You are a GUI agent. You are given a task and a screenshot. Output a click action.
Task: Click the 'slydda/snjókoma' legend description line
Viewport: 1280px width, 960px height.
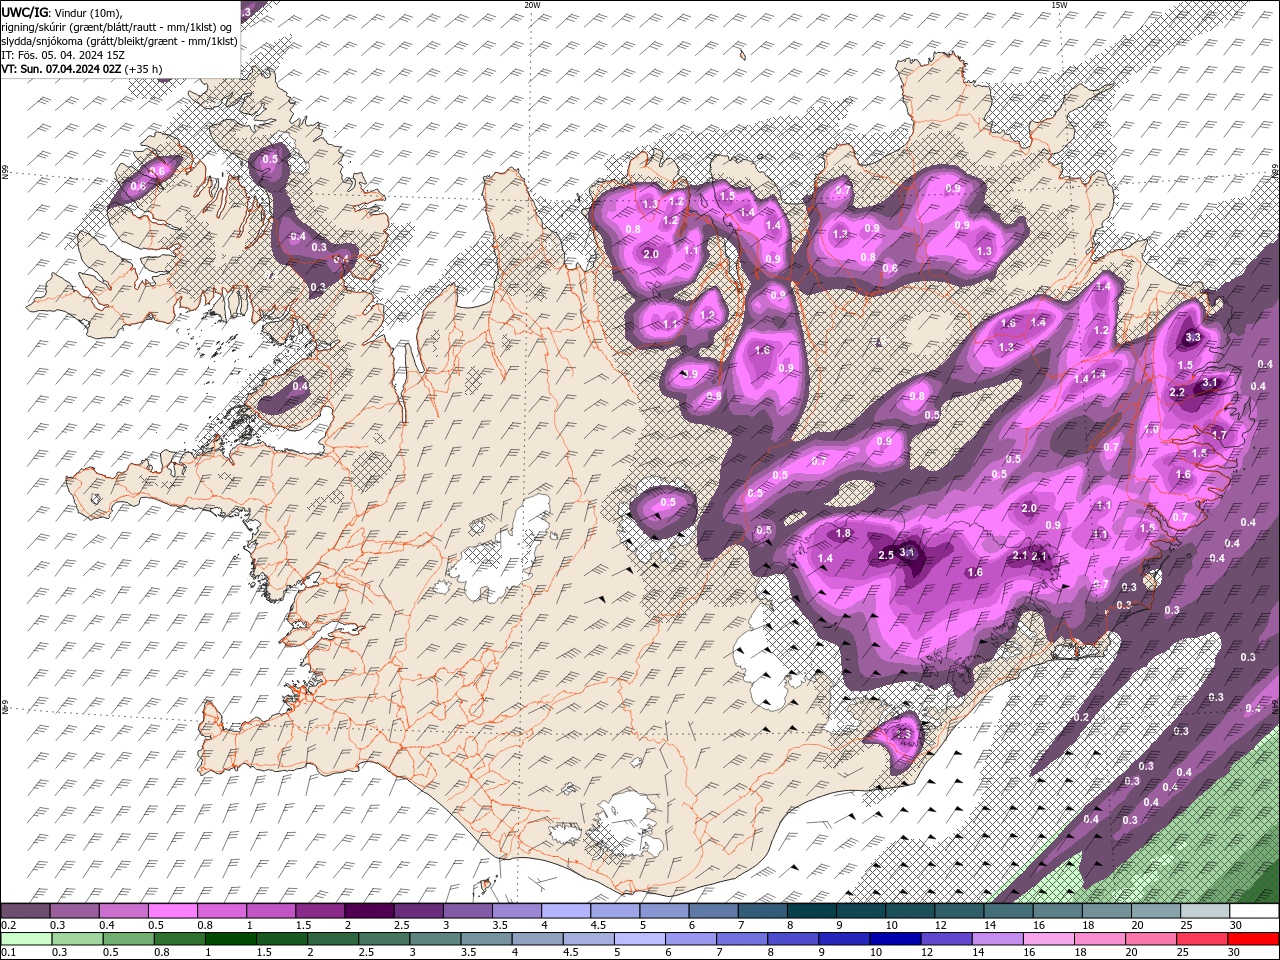tap(119, 41)
